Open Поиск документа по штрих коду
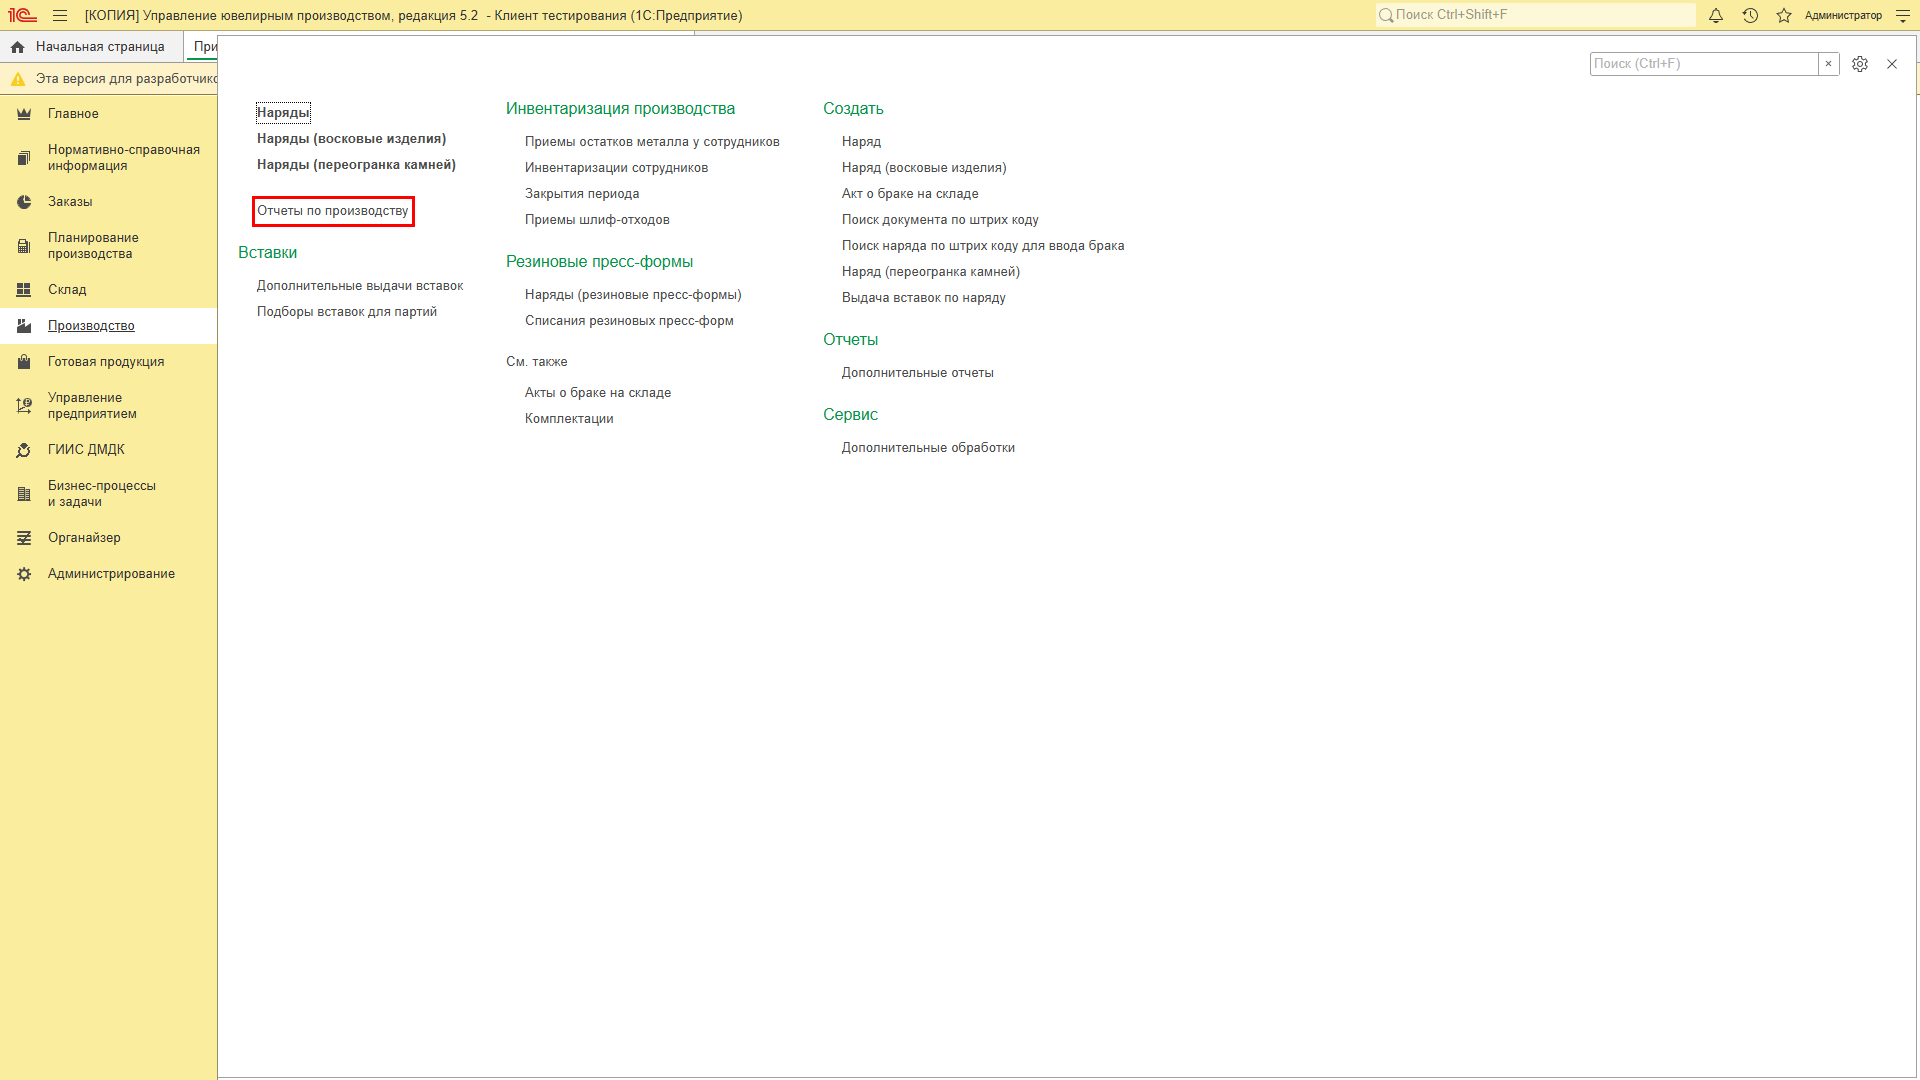The width and height of the screenshot is (1920, 1080). (940, 220)
